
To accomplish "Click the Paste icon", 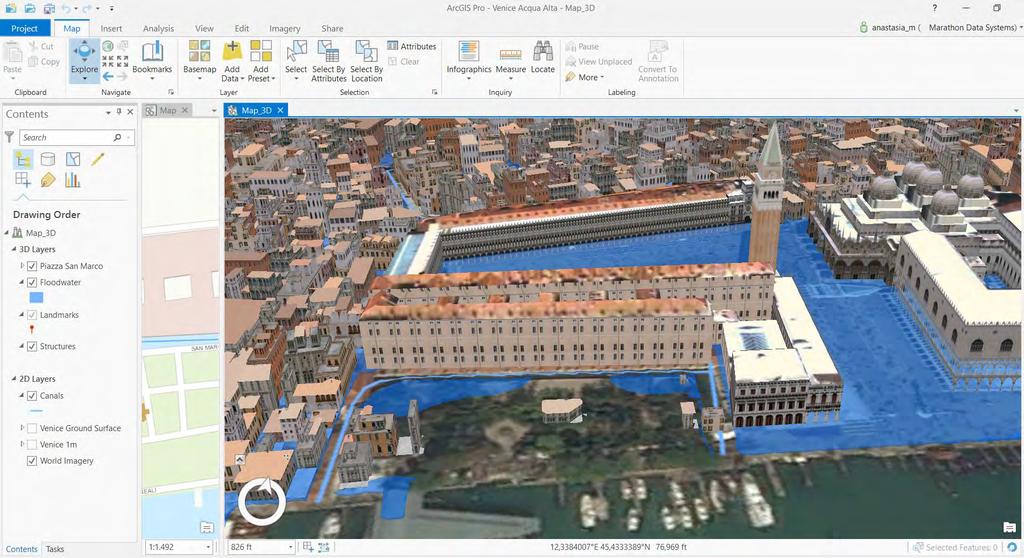I will click(12, 52).
